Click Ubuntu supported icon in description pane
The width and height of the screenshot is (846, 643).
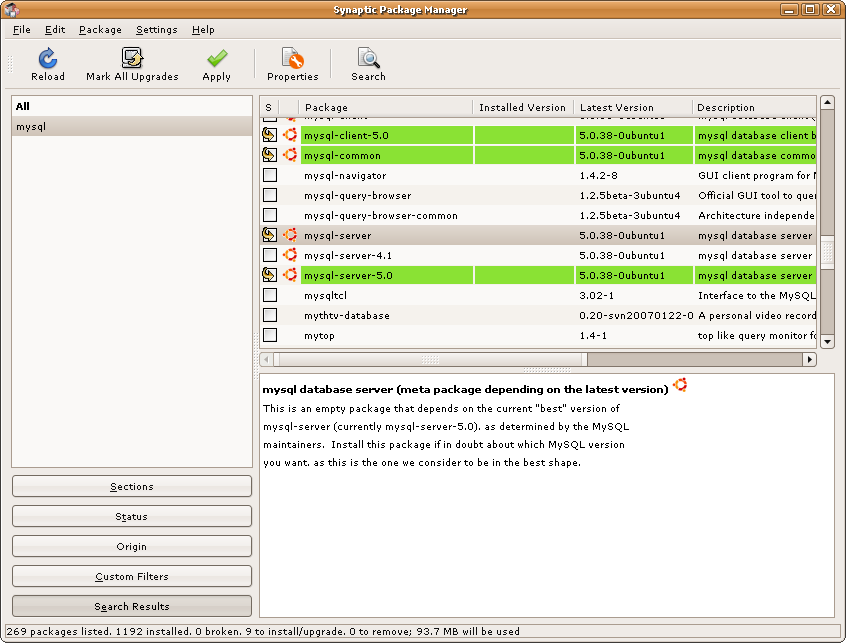[x=680, y=385]
